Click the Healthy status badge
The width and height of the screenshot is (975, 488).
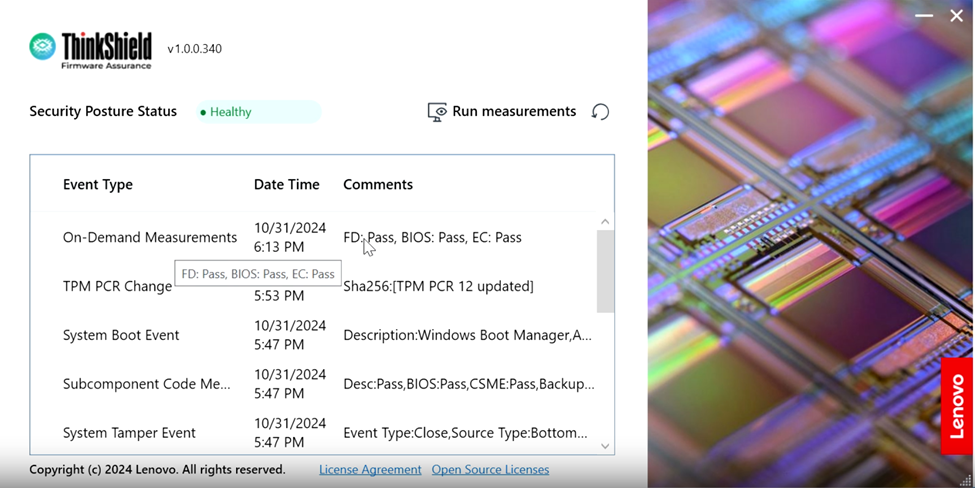point(258,112)
